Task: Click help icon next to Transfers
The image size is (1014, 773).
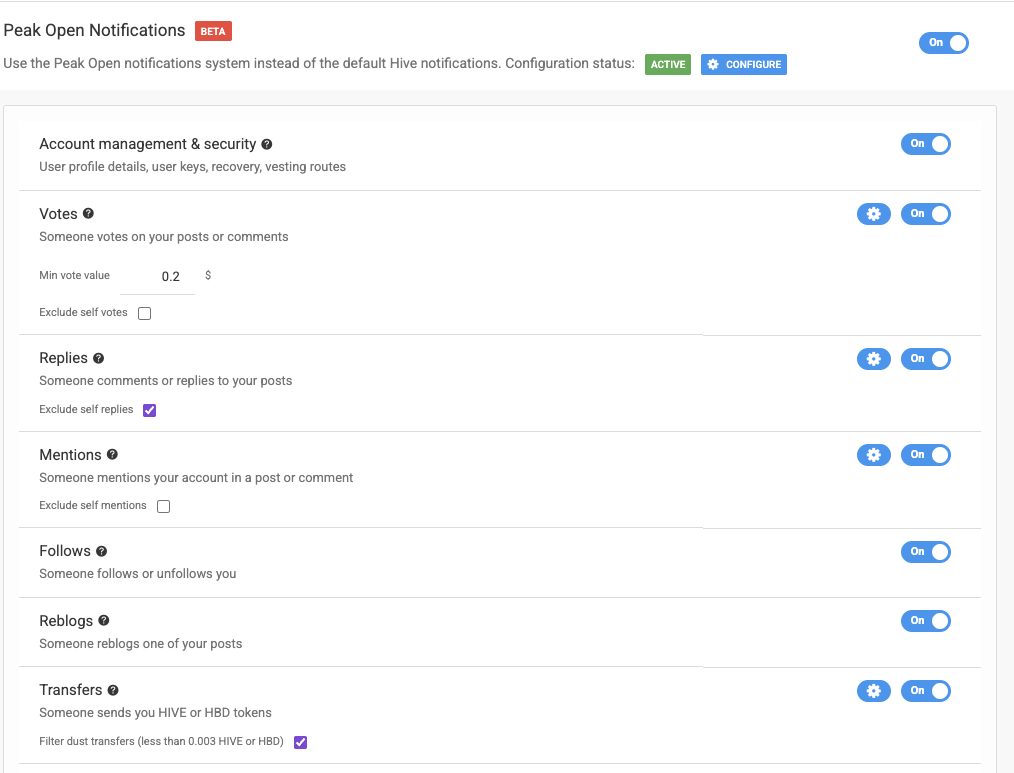Action: click(x=113, y=690)
